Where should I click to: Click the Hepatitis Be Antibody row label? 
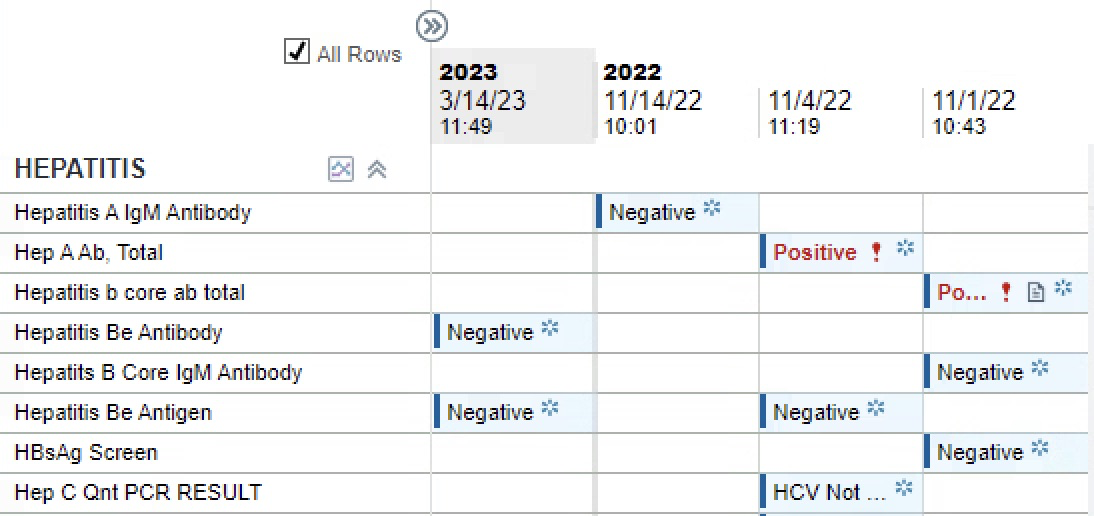point(118,333)
